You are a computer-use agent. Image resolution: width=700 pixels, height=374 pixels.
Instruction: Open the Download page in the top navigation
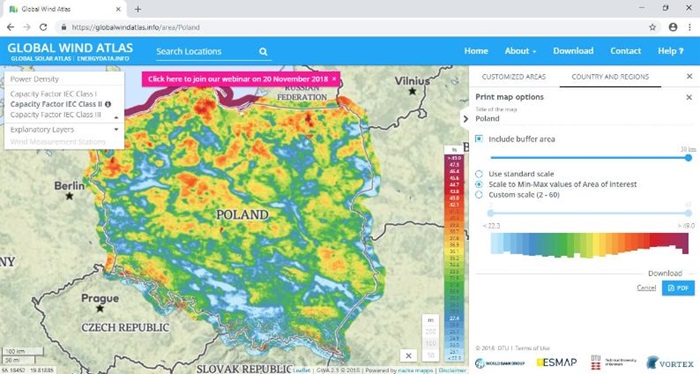click(573, 51)
